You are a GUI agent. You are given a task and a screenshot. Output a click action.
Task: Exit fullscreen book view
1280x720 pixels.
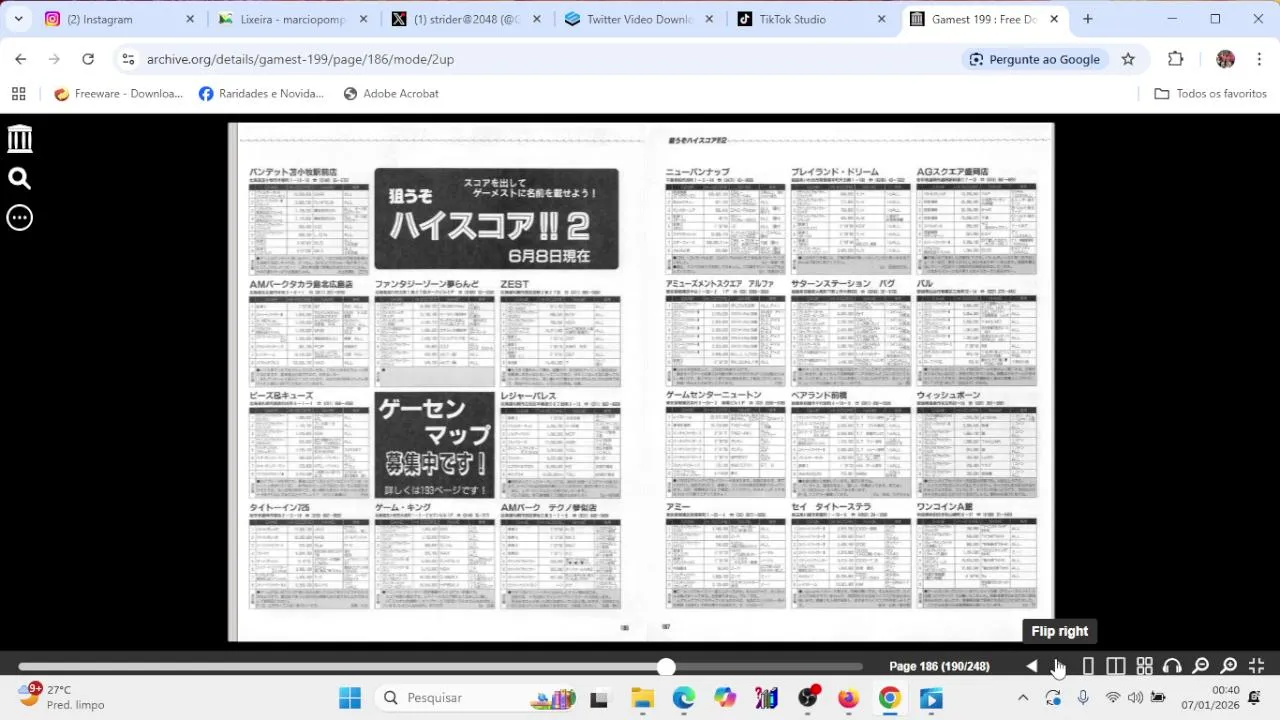[x=1257, y=666]
